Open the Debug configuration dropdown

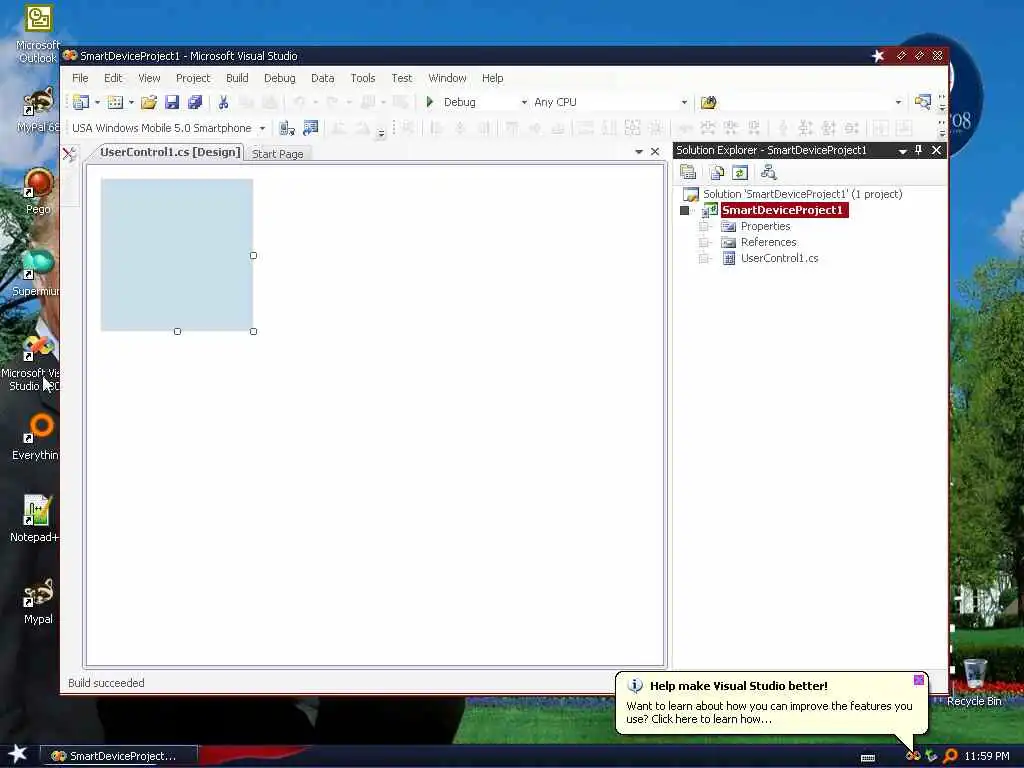coord(524,102)
